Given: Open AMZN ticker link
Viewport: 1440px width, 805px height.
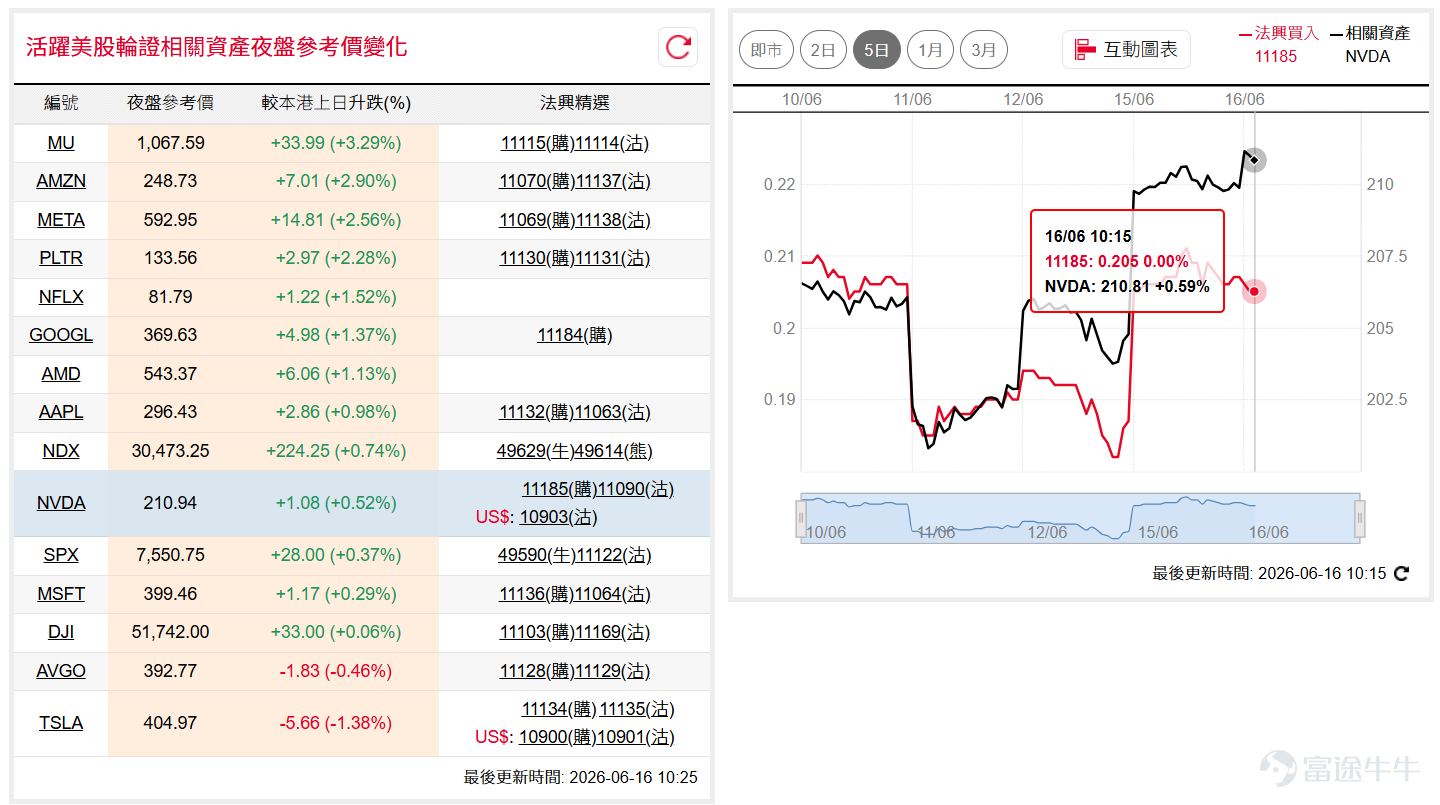Looking at the screenshot, I should 61,181.
